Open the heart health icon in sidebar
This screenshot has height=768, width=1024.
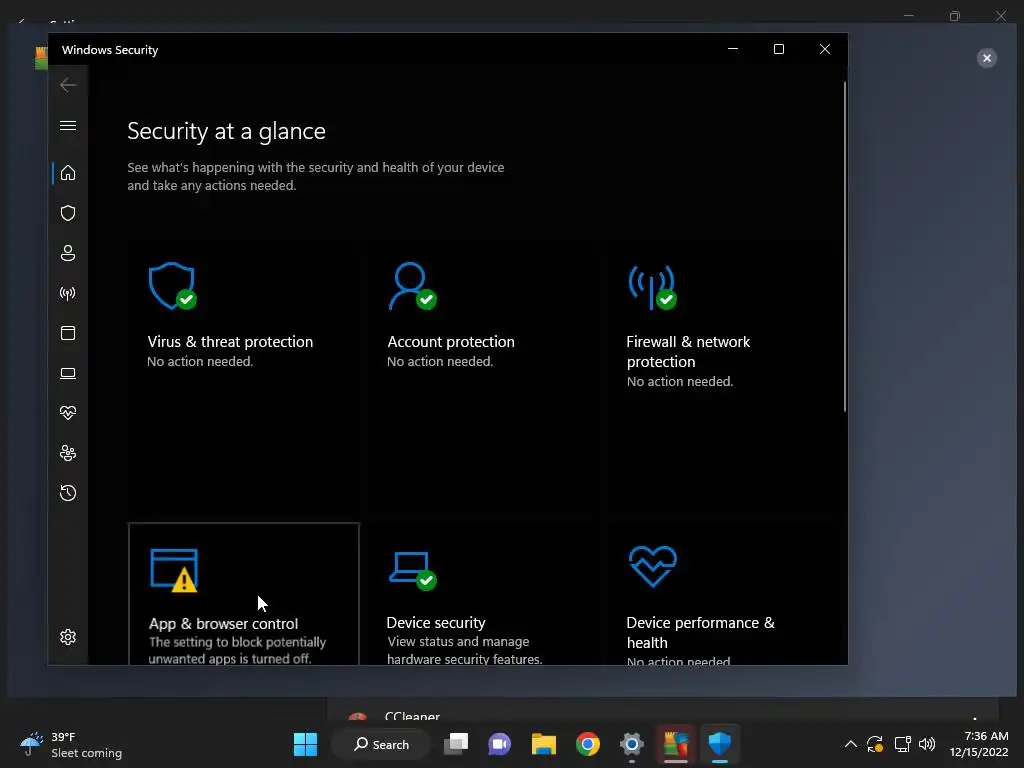click(x=68, y=413)
